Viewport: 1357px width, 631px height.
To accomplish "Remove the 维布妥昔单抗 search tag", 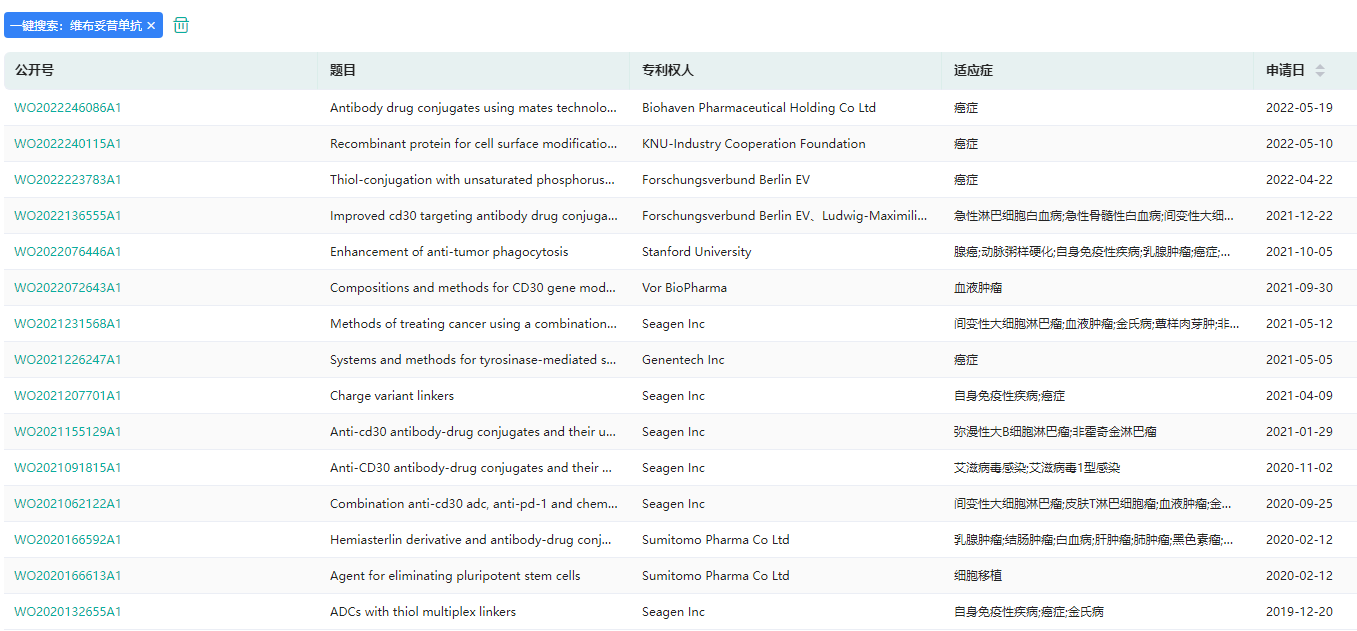I will 151,26.
